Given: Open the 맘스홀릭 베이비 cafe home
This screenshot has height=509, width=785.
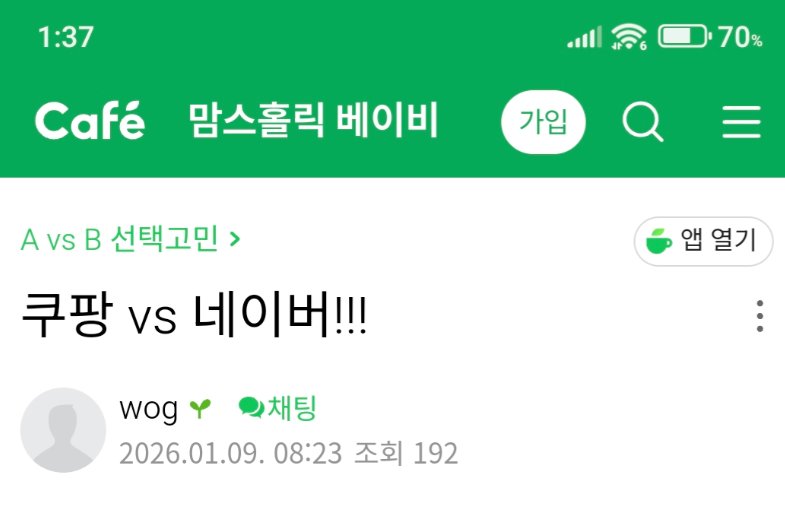Looking at the screenshot, I should [x=313, y=120].
